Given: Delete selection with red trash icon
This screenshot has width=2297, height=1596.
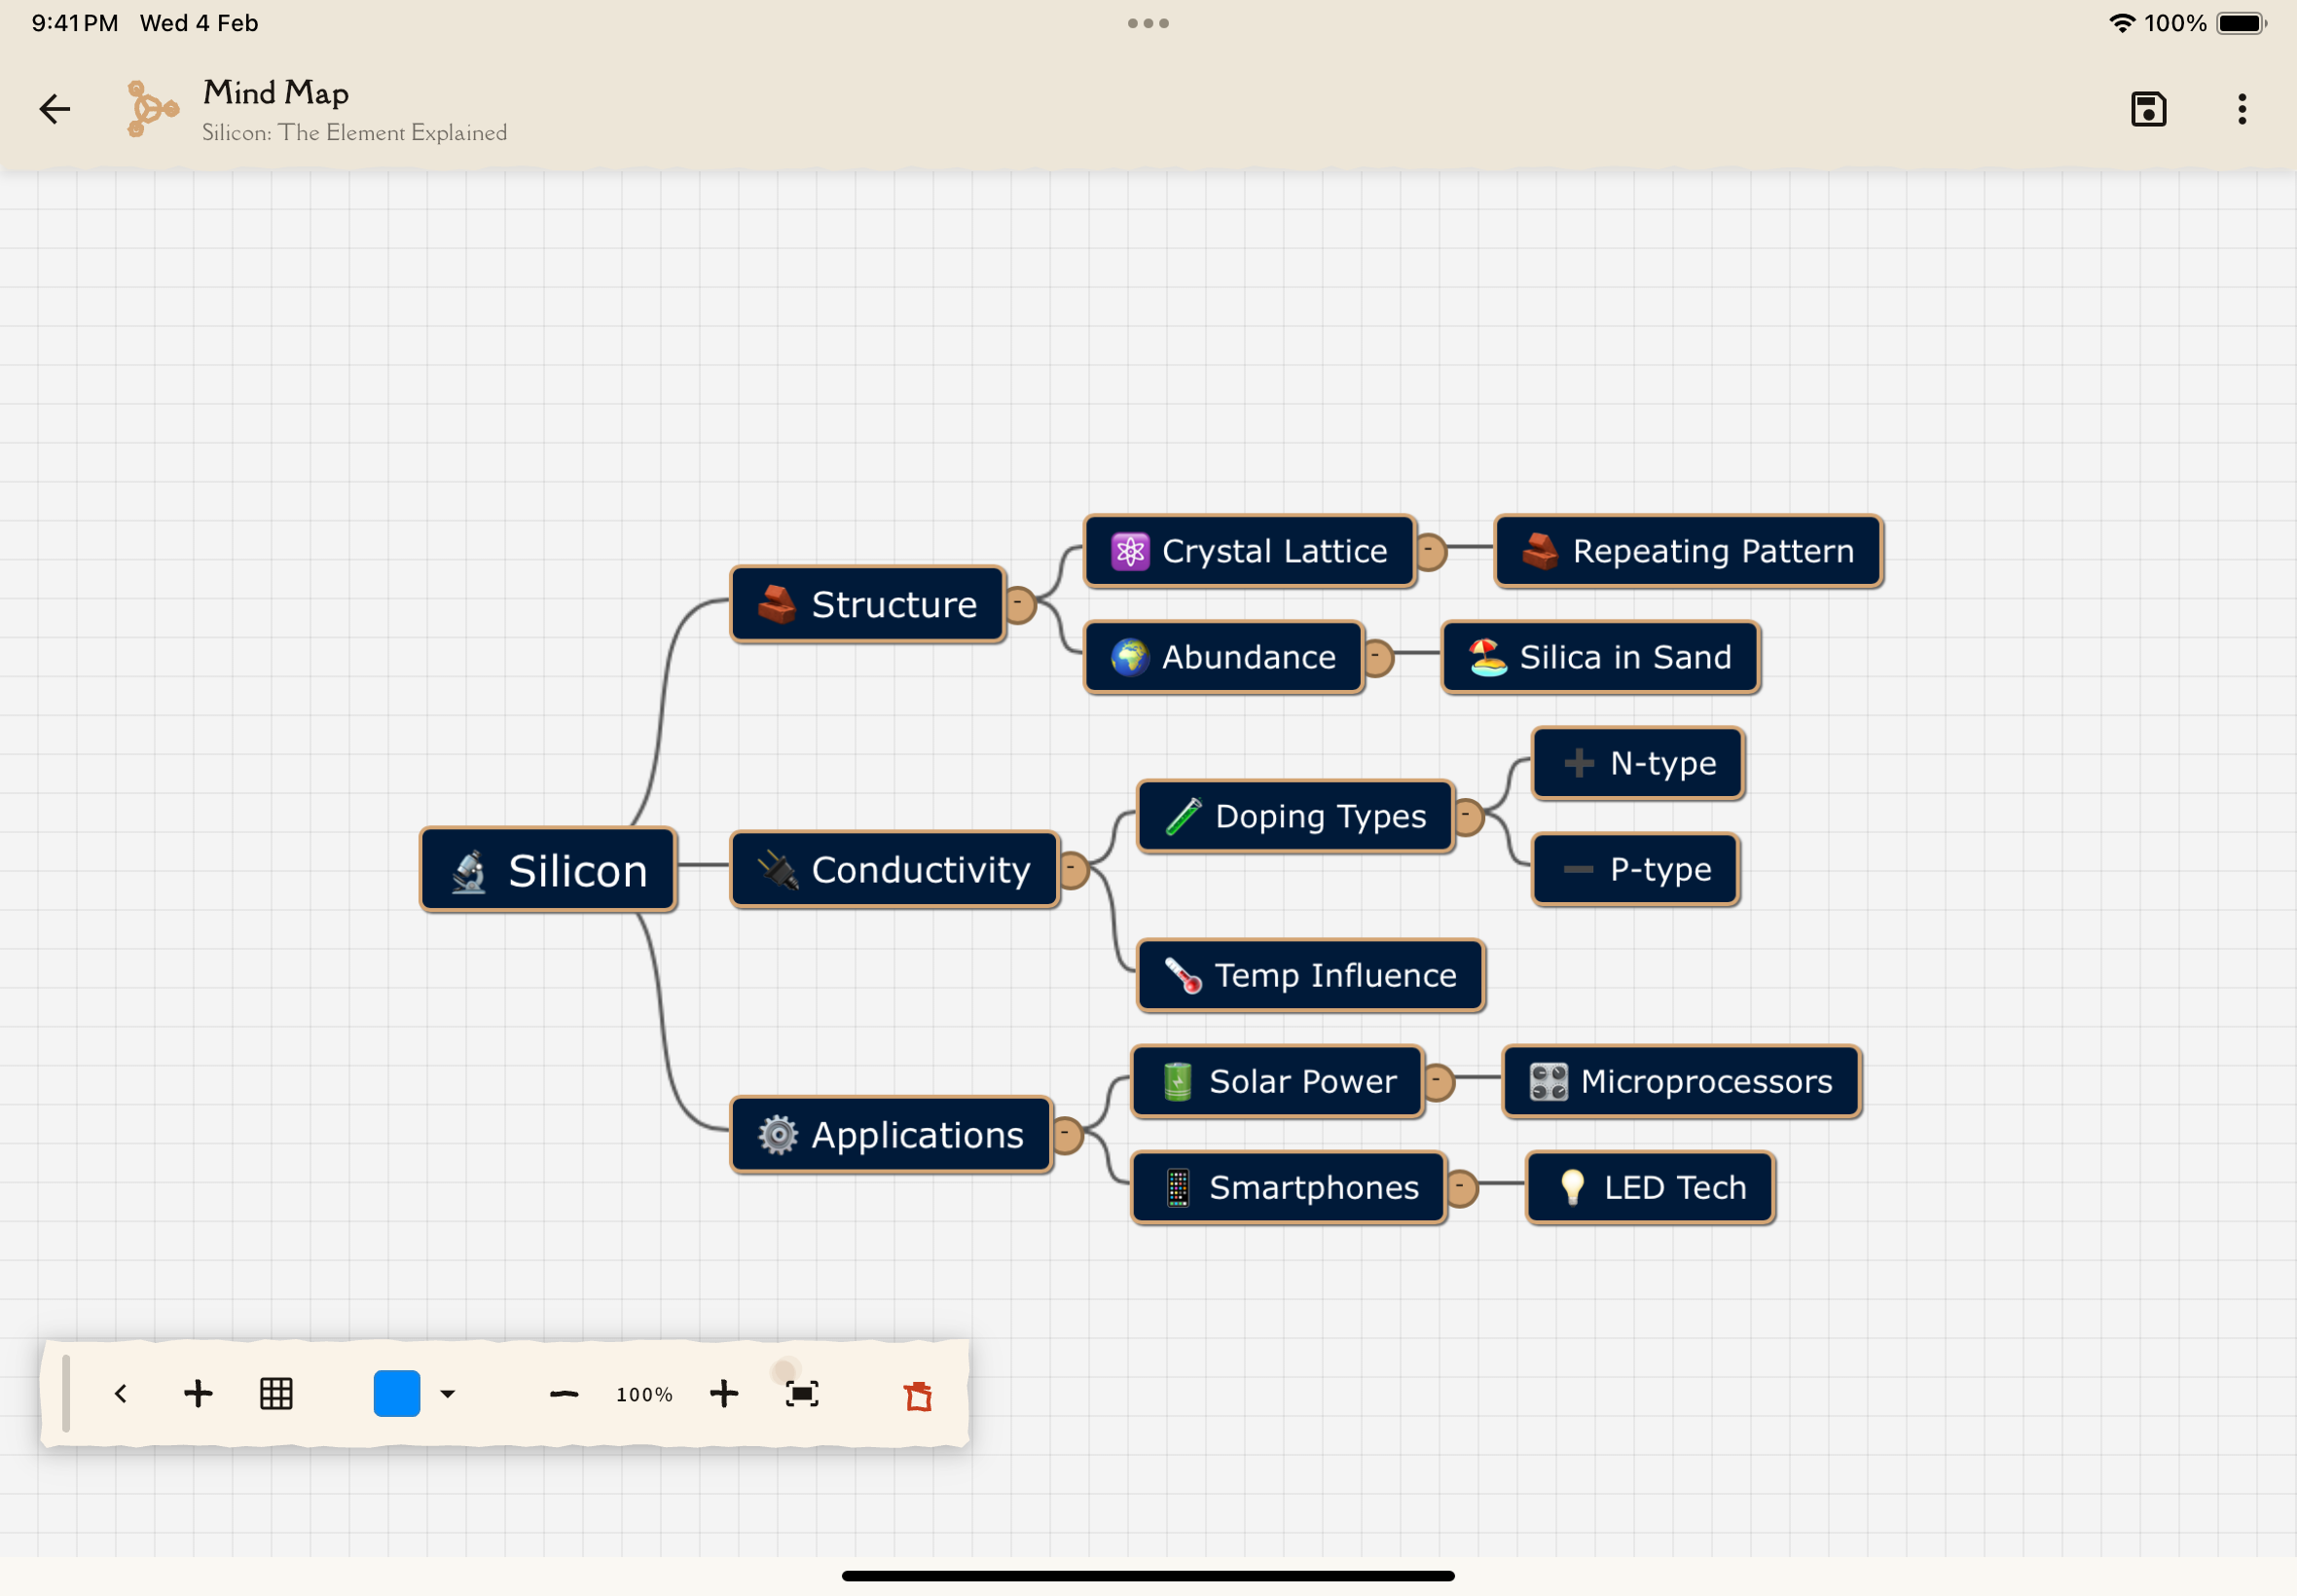Looking at the screenshot, I should [x=917, y=1395].
